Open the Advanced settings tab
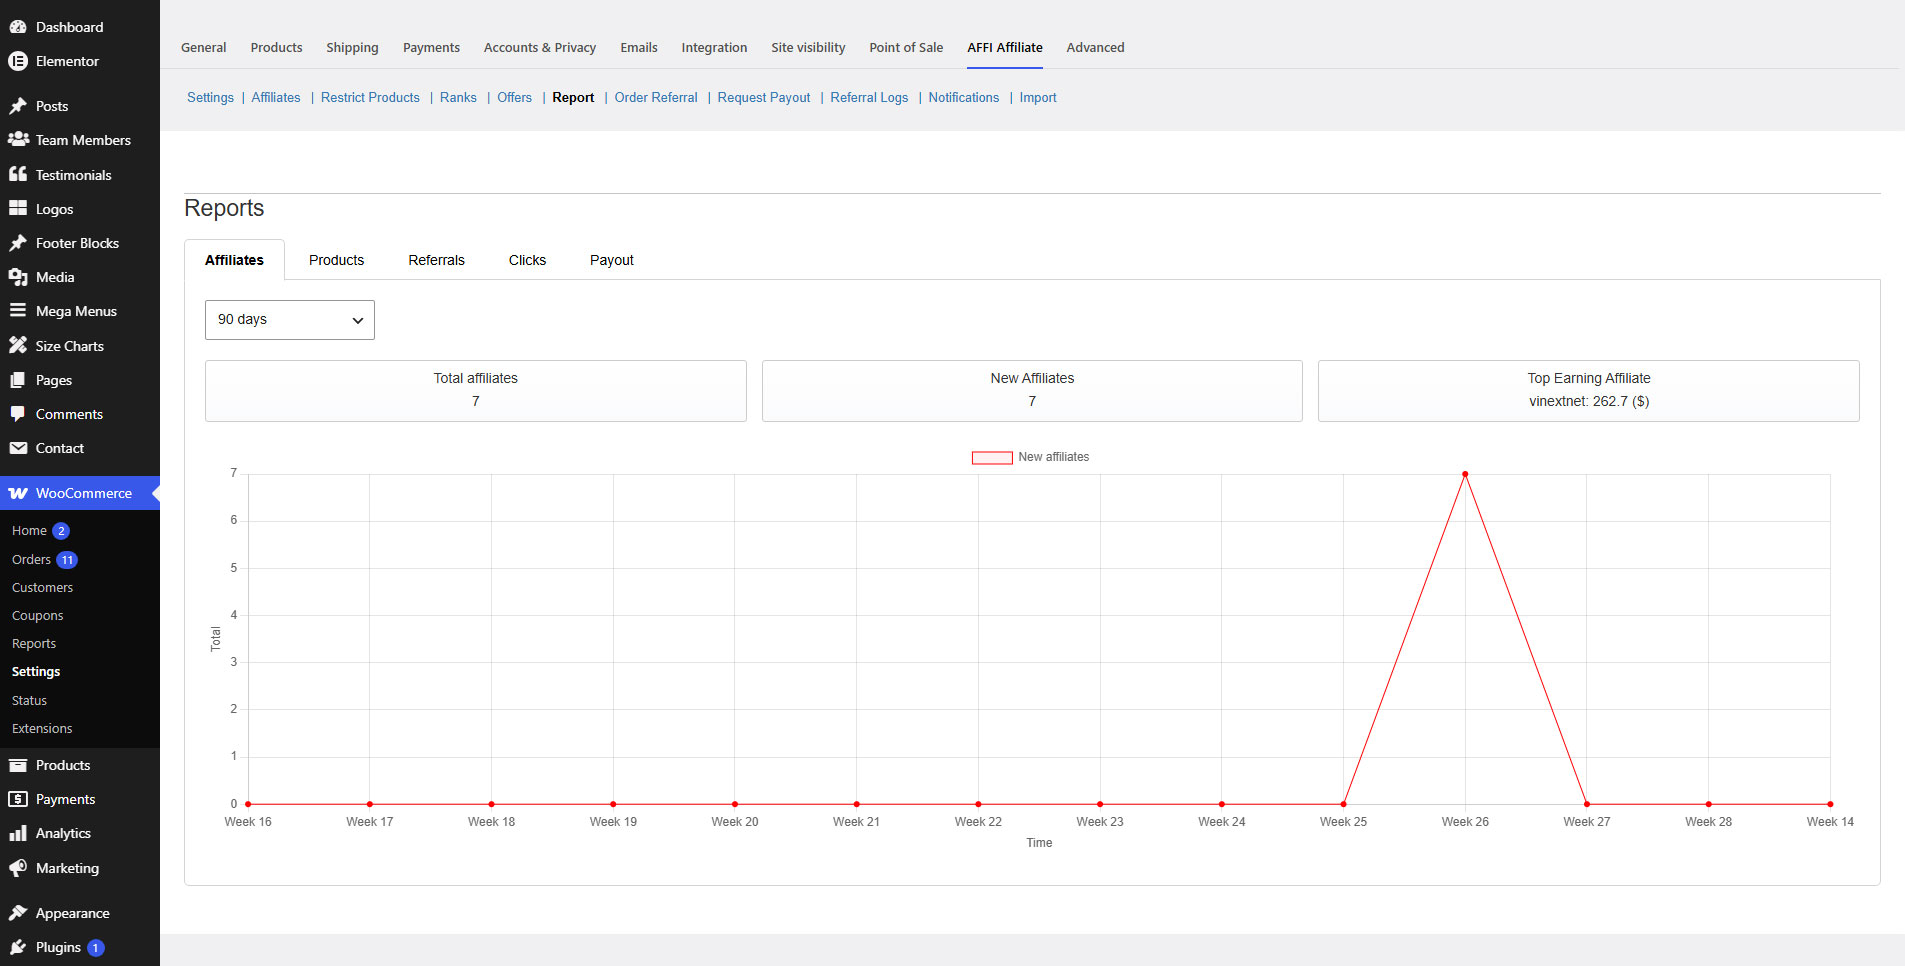This screenshot has width=1905, height=966. 1095,47
